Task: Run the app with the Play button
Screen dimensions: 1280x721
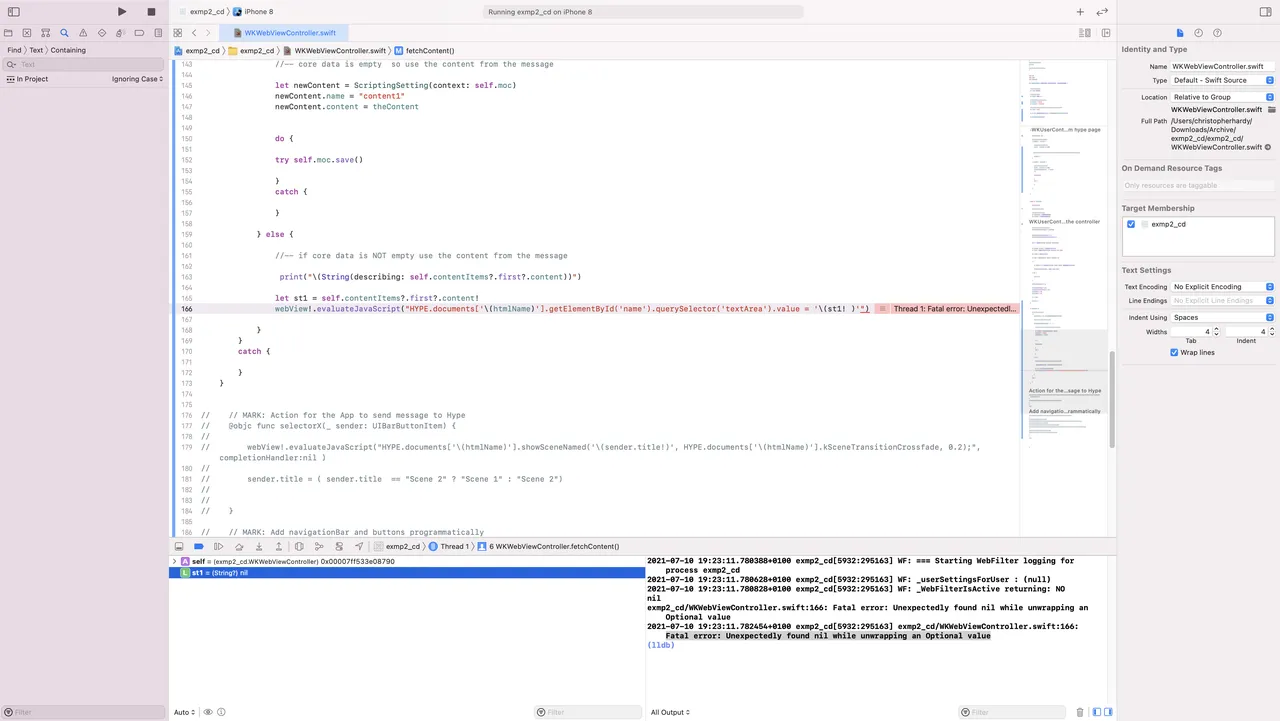Action: pyautogui.click(x=122, y=12)
